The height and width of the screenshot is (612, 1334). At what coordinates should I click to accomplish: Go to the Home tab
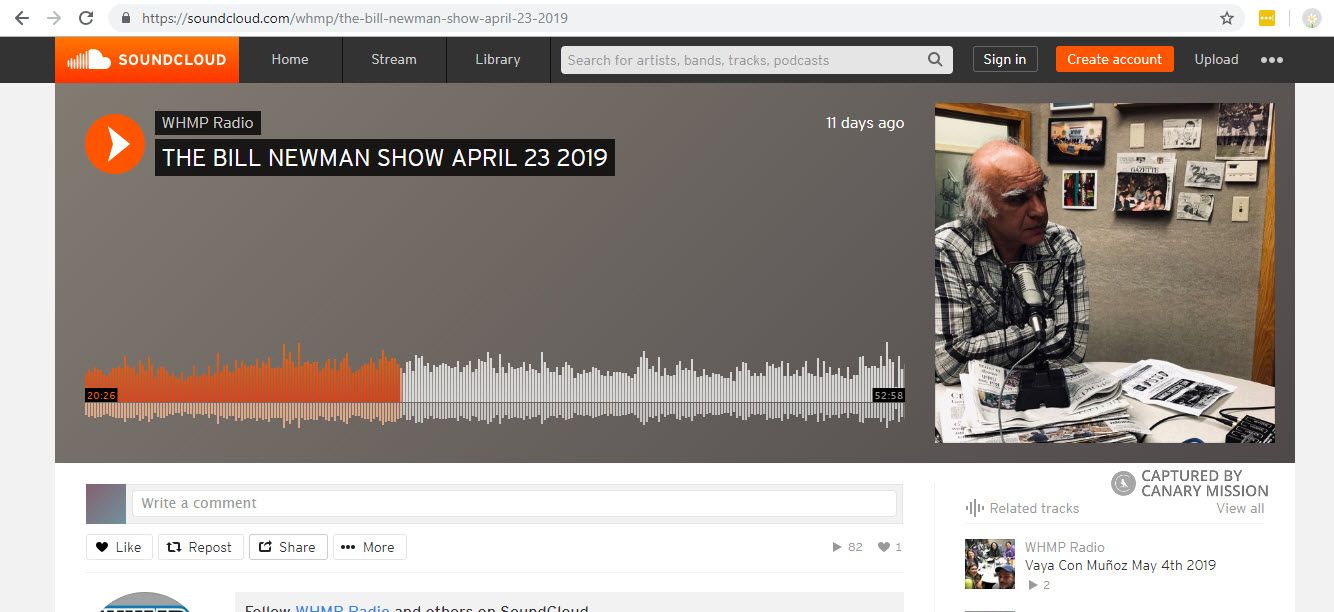click(x=290, y=60)
